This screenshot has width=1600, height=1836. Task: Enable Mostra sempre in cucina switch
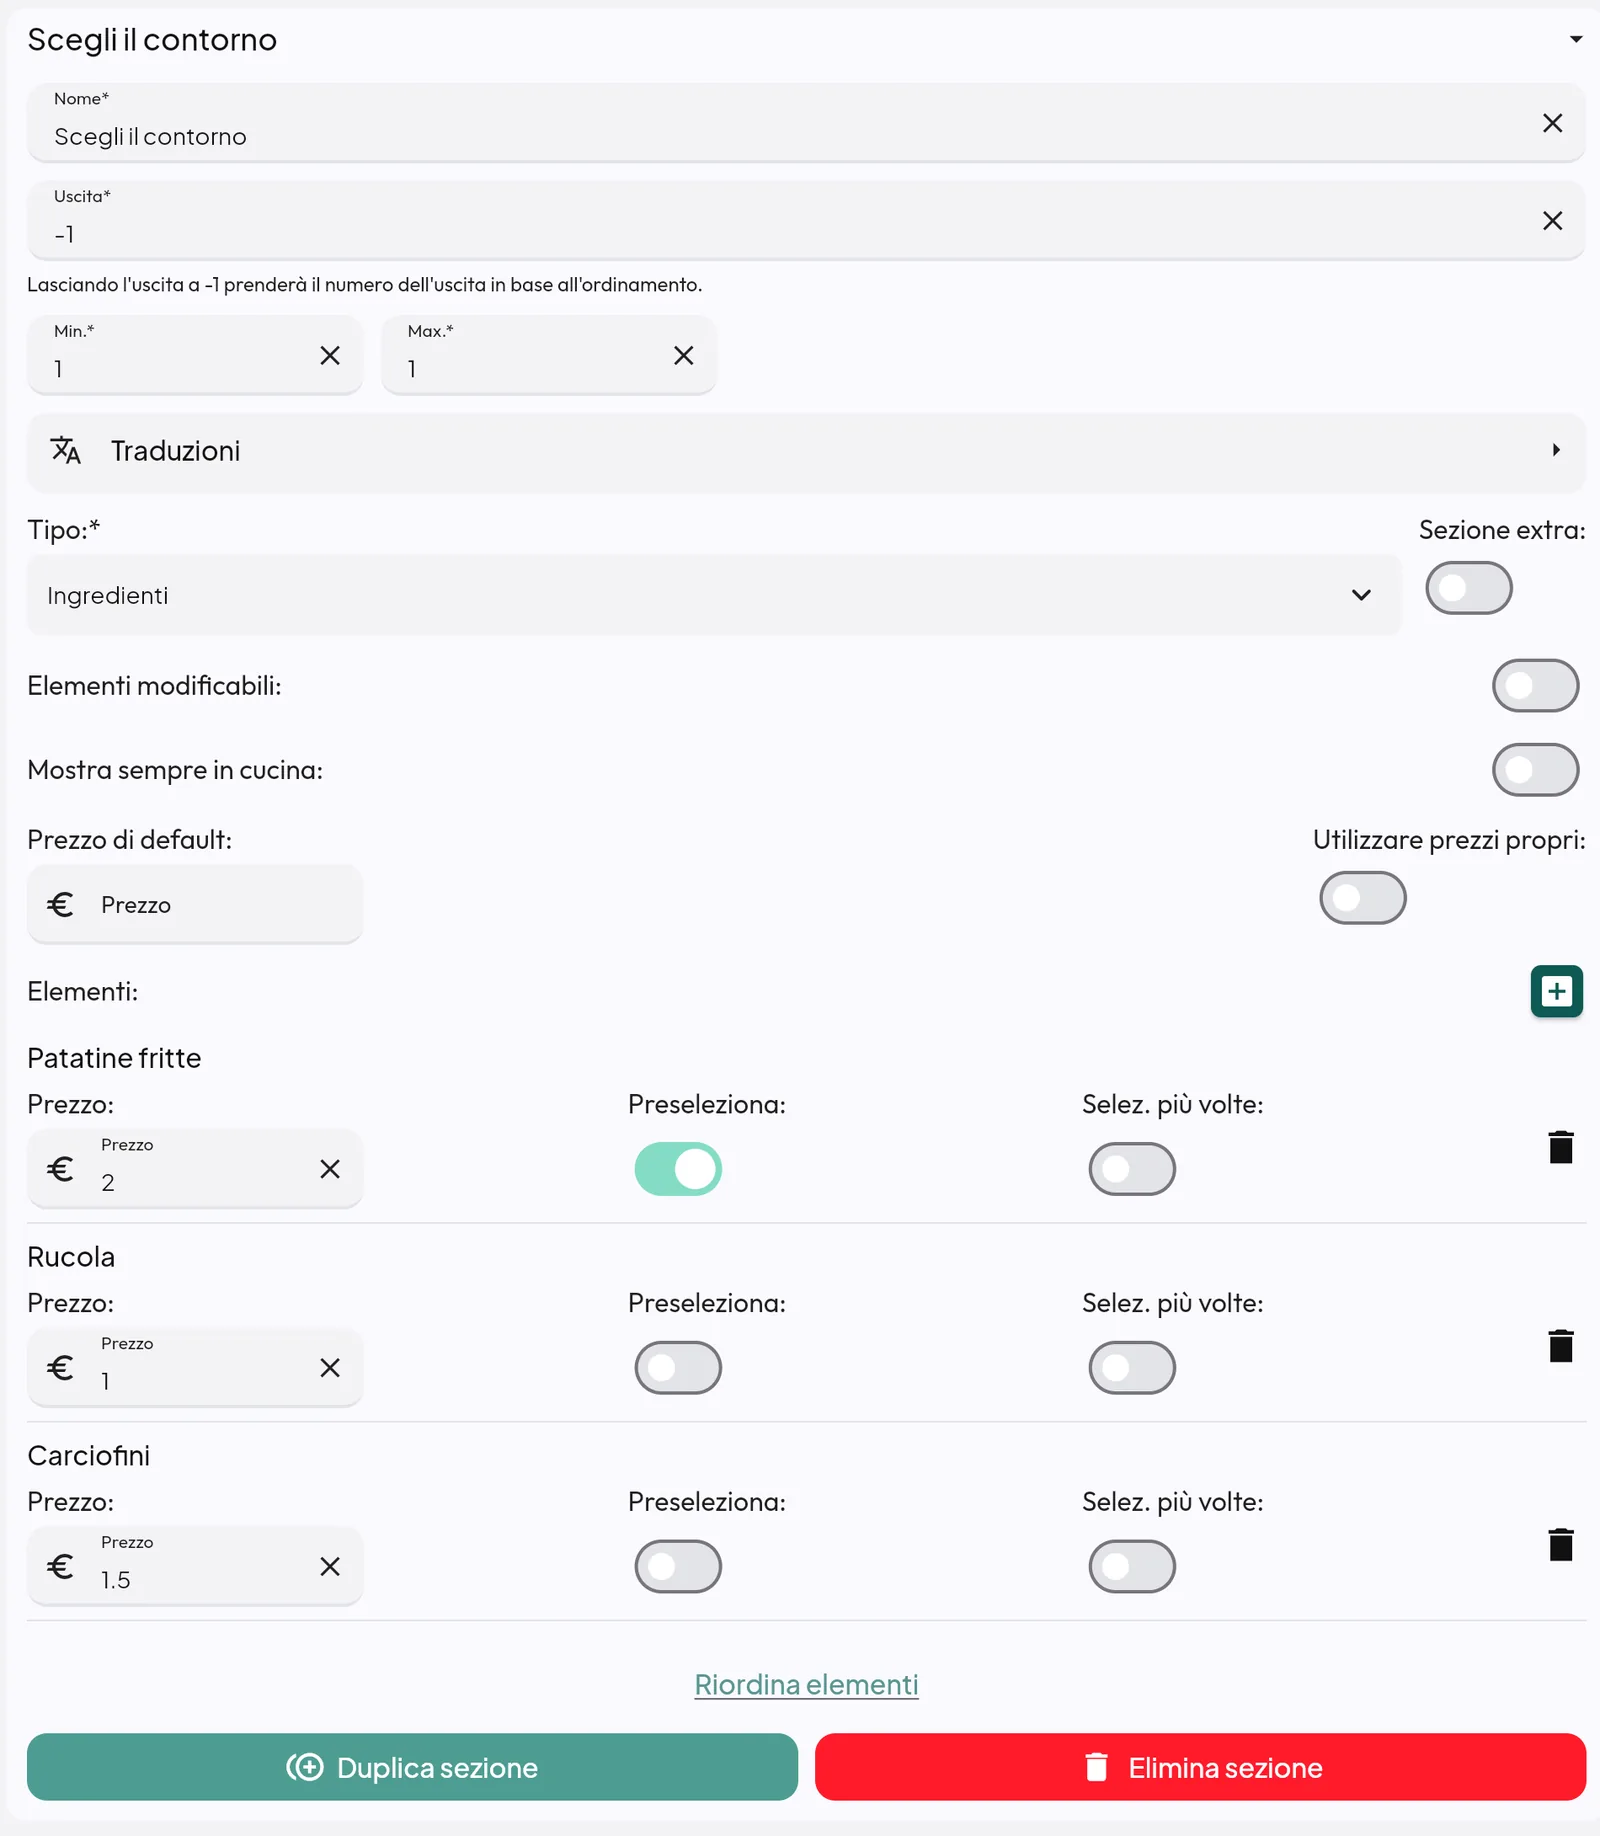pyautogui.click(x=1535, y=770)
